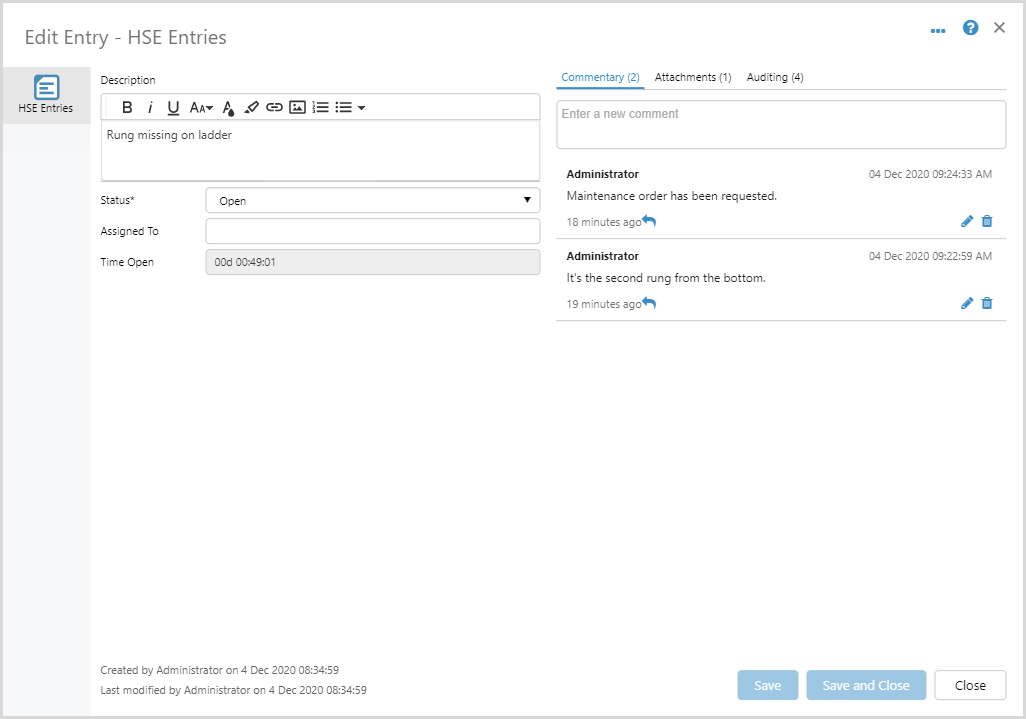This screenshot has height=719, width=1026.
Task: Open the help question mark icon
Action: 970,28
